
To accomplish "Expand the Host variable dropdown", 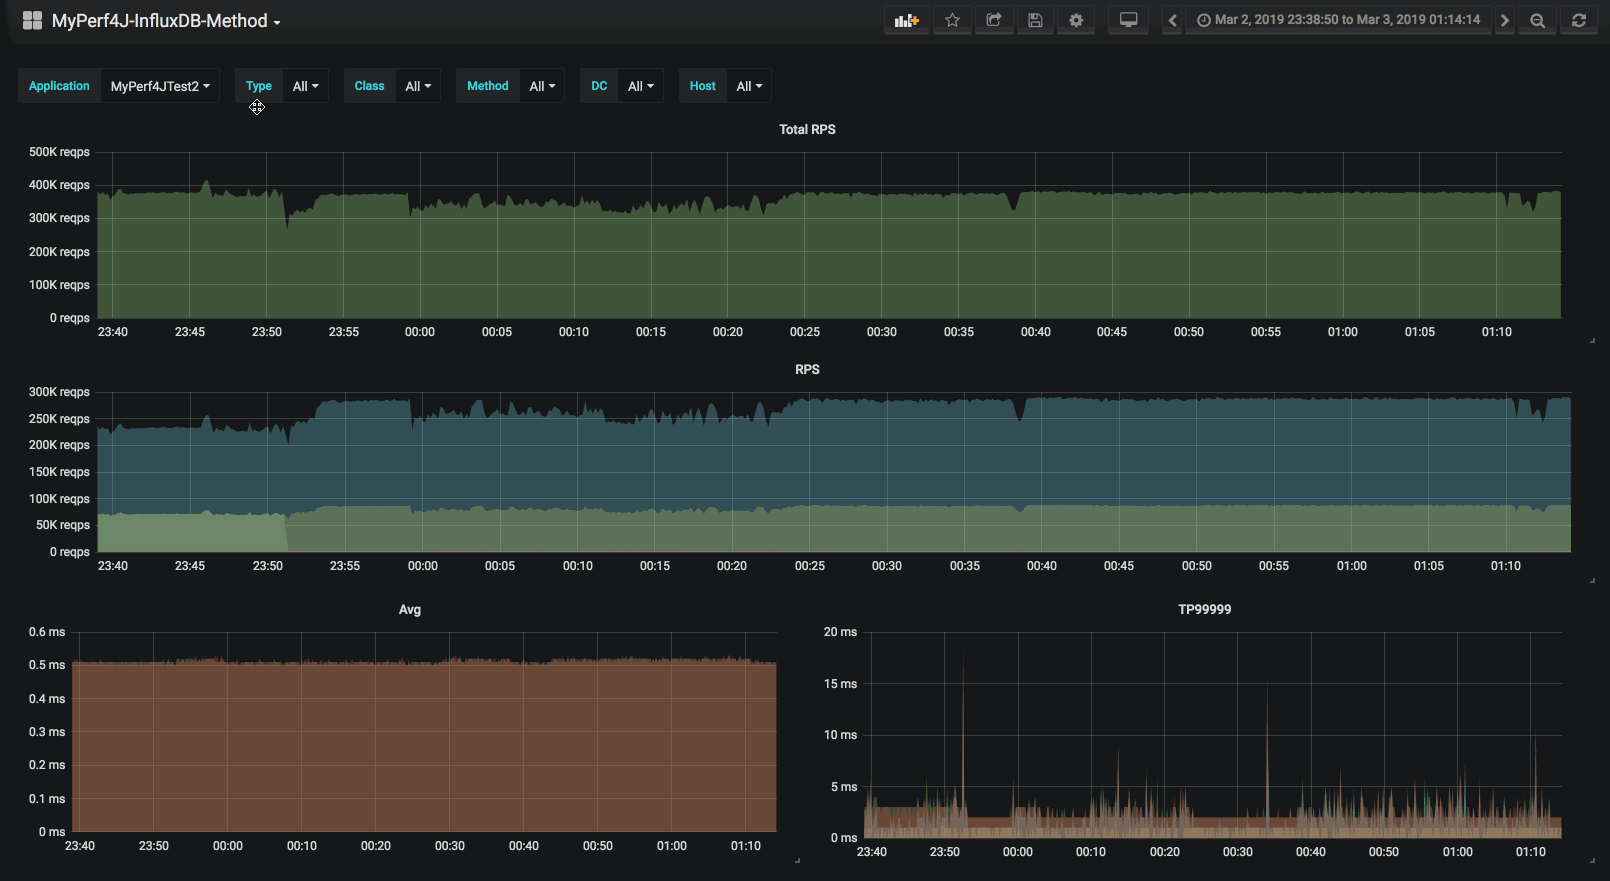I will [749, 86].
